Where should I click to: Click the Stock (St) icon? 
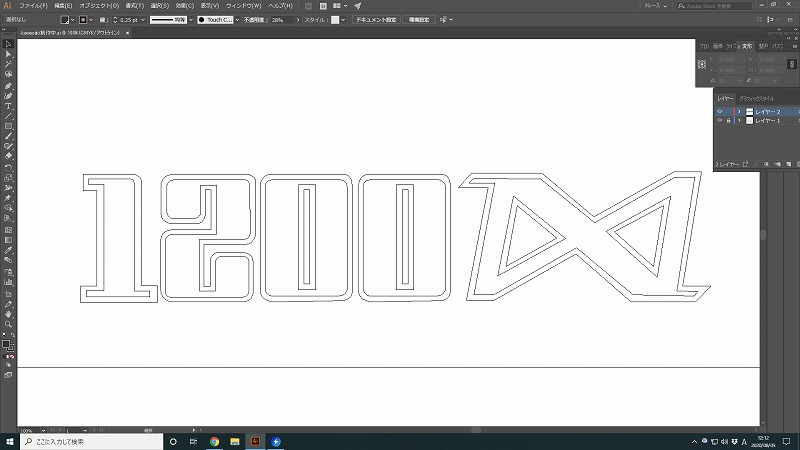(323, 6)
